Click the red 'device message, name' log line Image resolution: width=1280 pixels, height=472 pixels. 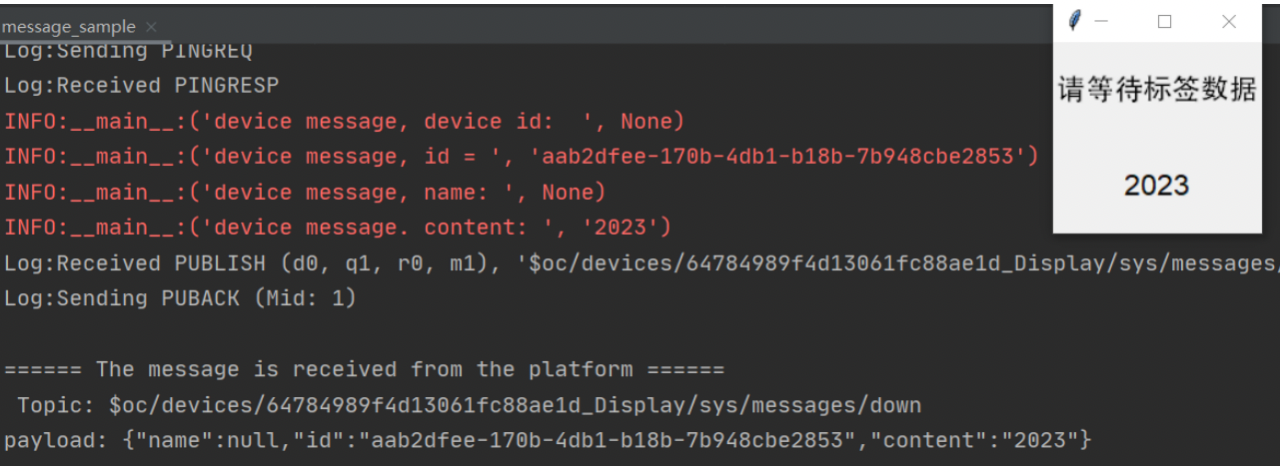click(305, 192)
